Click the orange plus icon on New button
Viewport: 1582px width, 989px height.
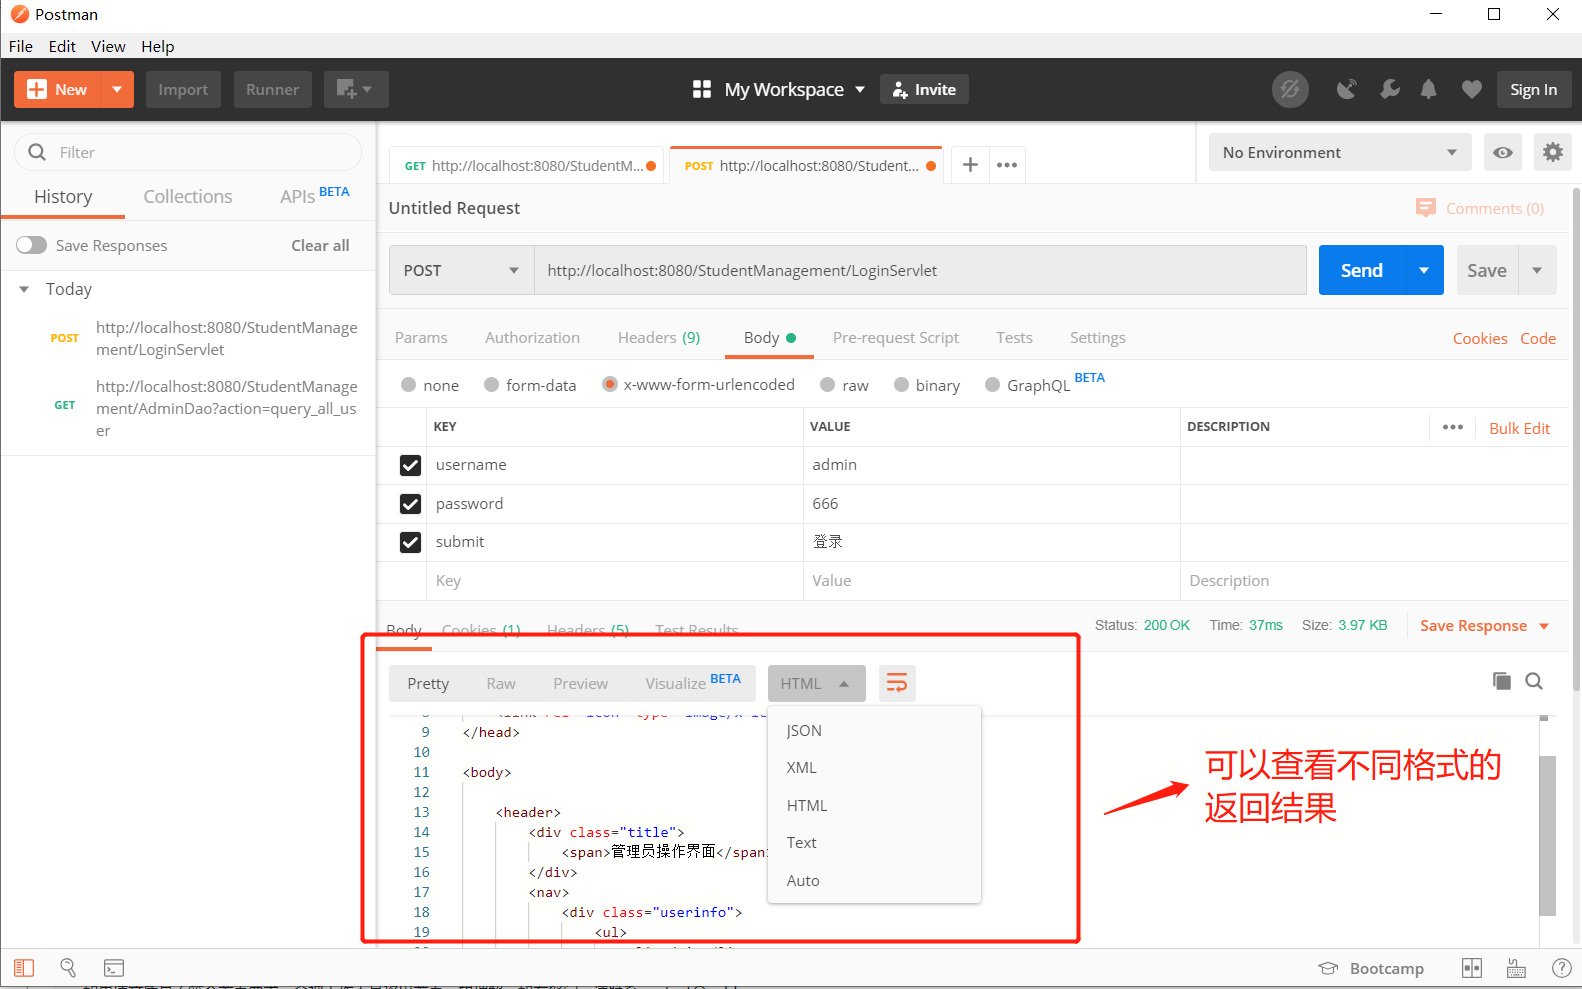coord(37,89)
